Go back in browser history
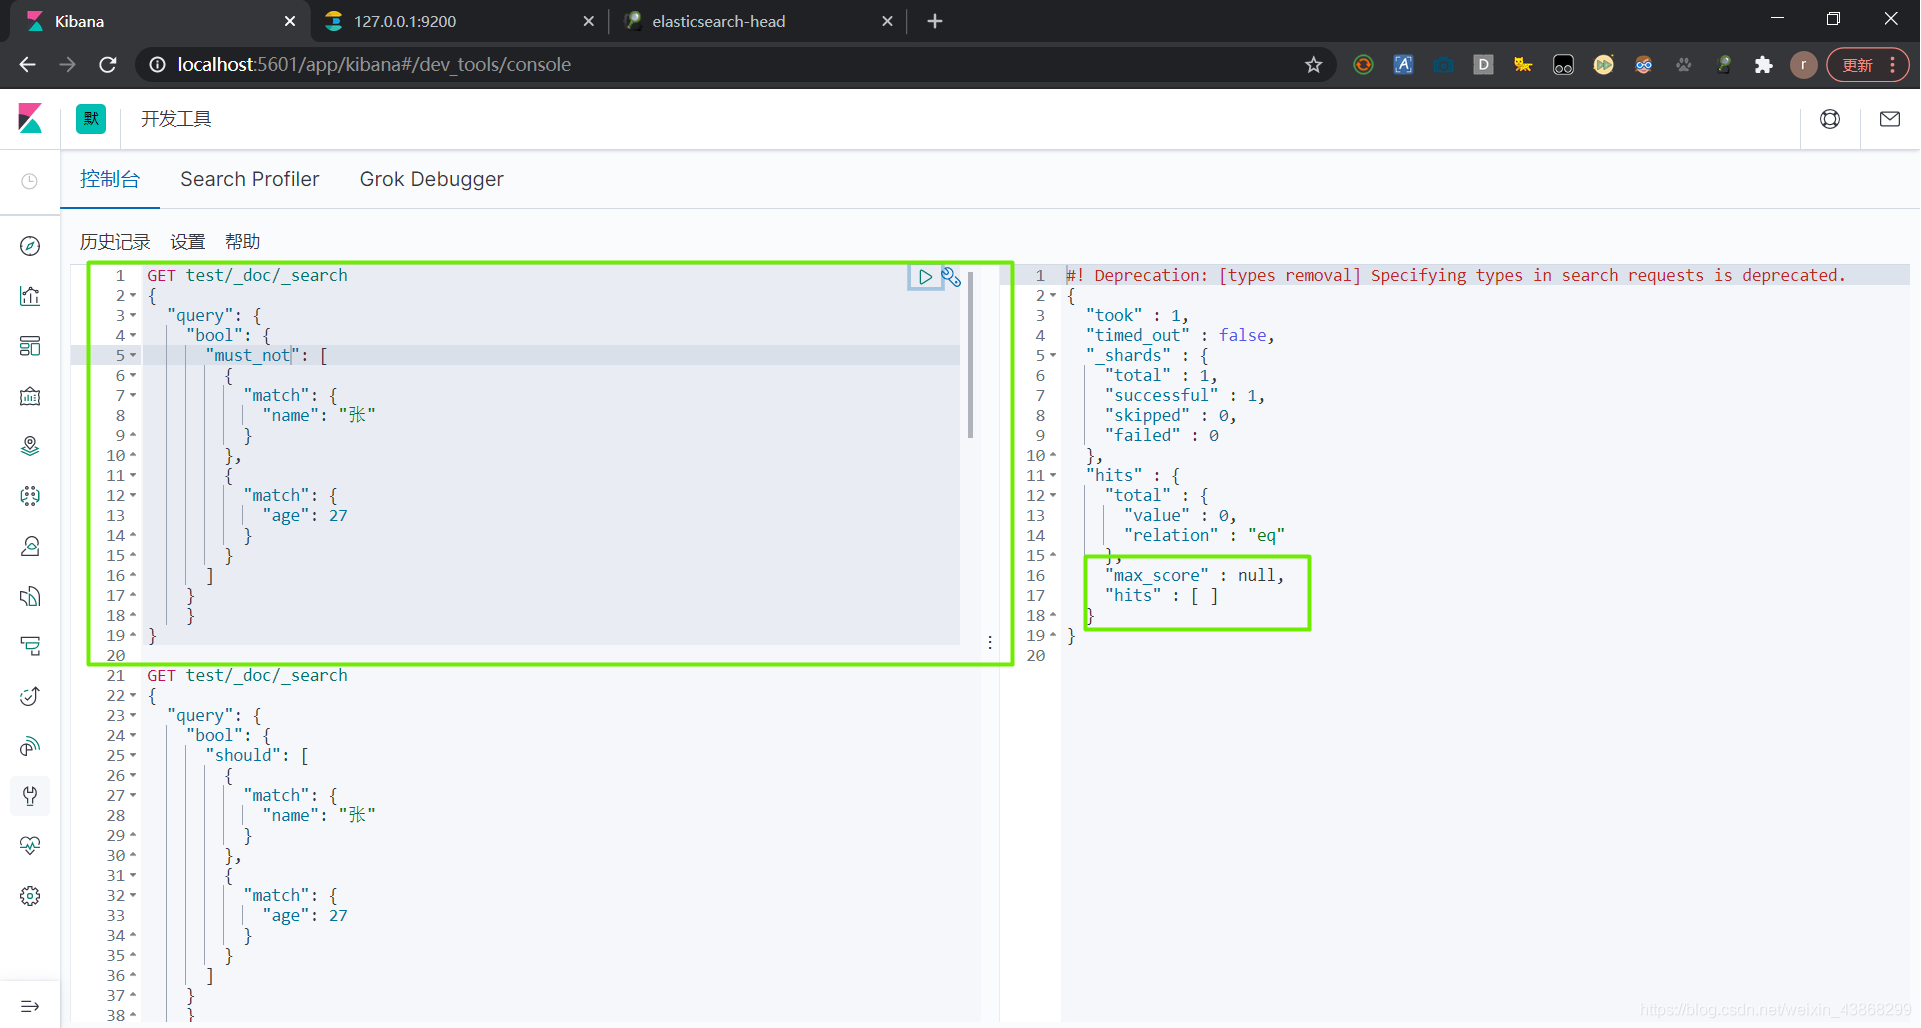 (28, 65)
